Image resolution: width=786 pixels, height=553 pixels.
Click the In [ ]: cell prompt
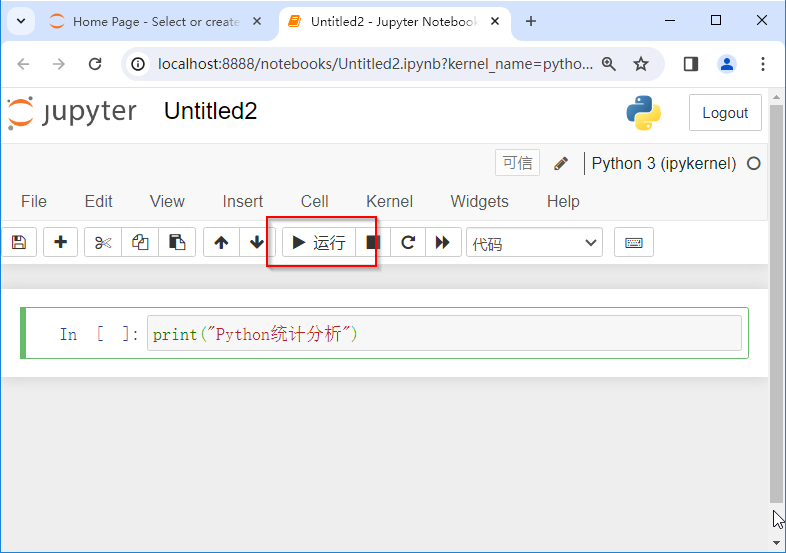click(99, 334)
